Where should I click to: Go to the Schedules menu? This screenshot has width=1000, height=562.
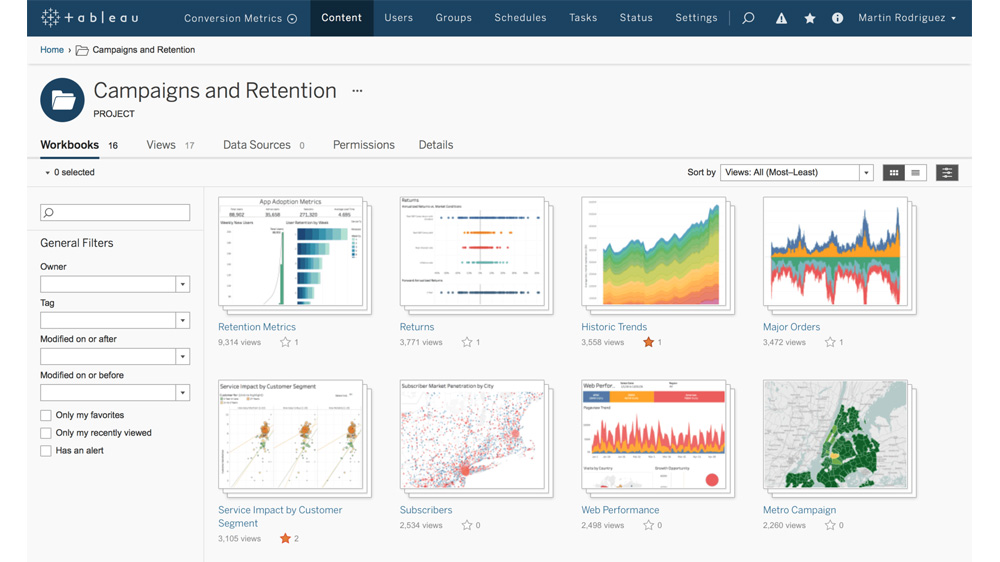pyautogui.click(x=520, y=18)
